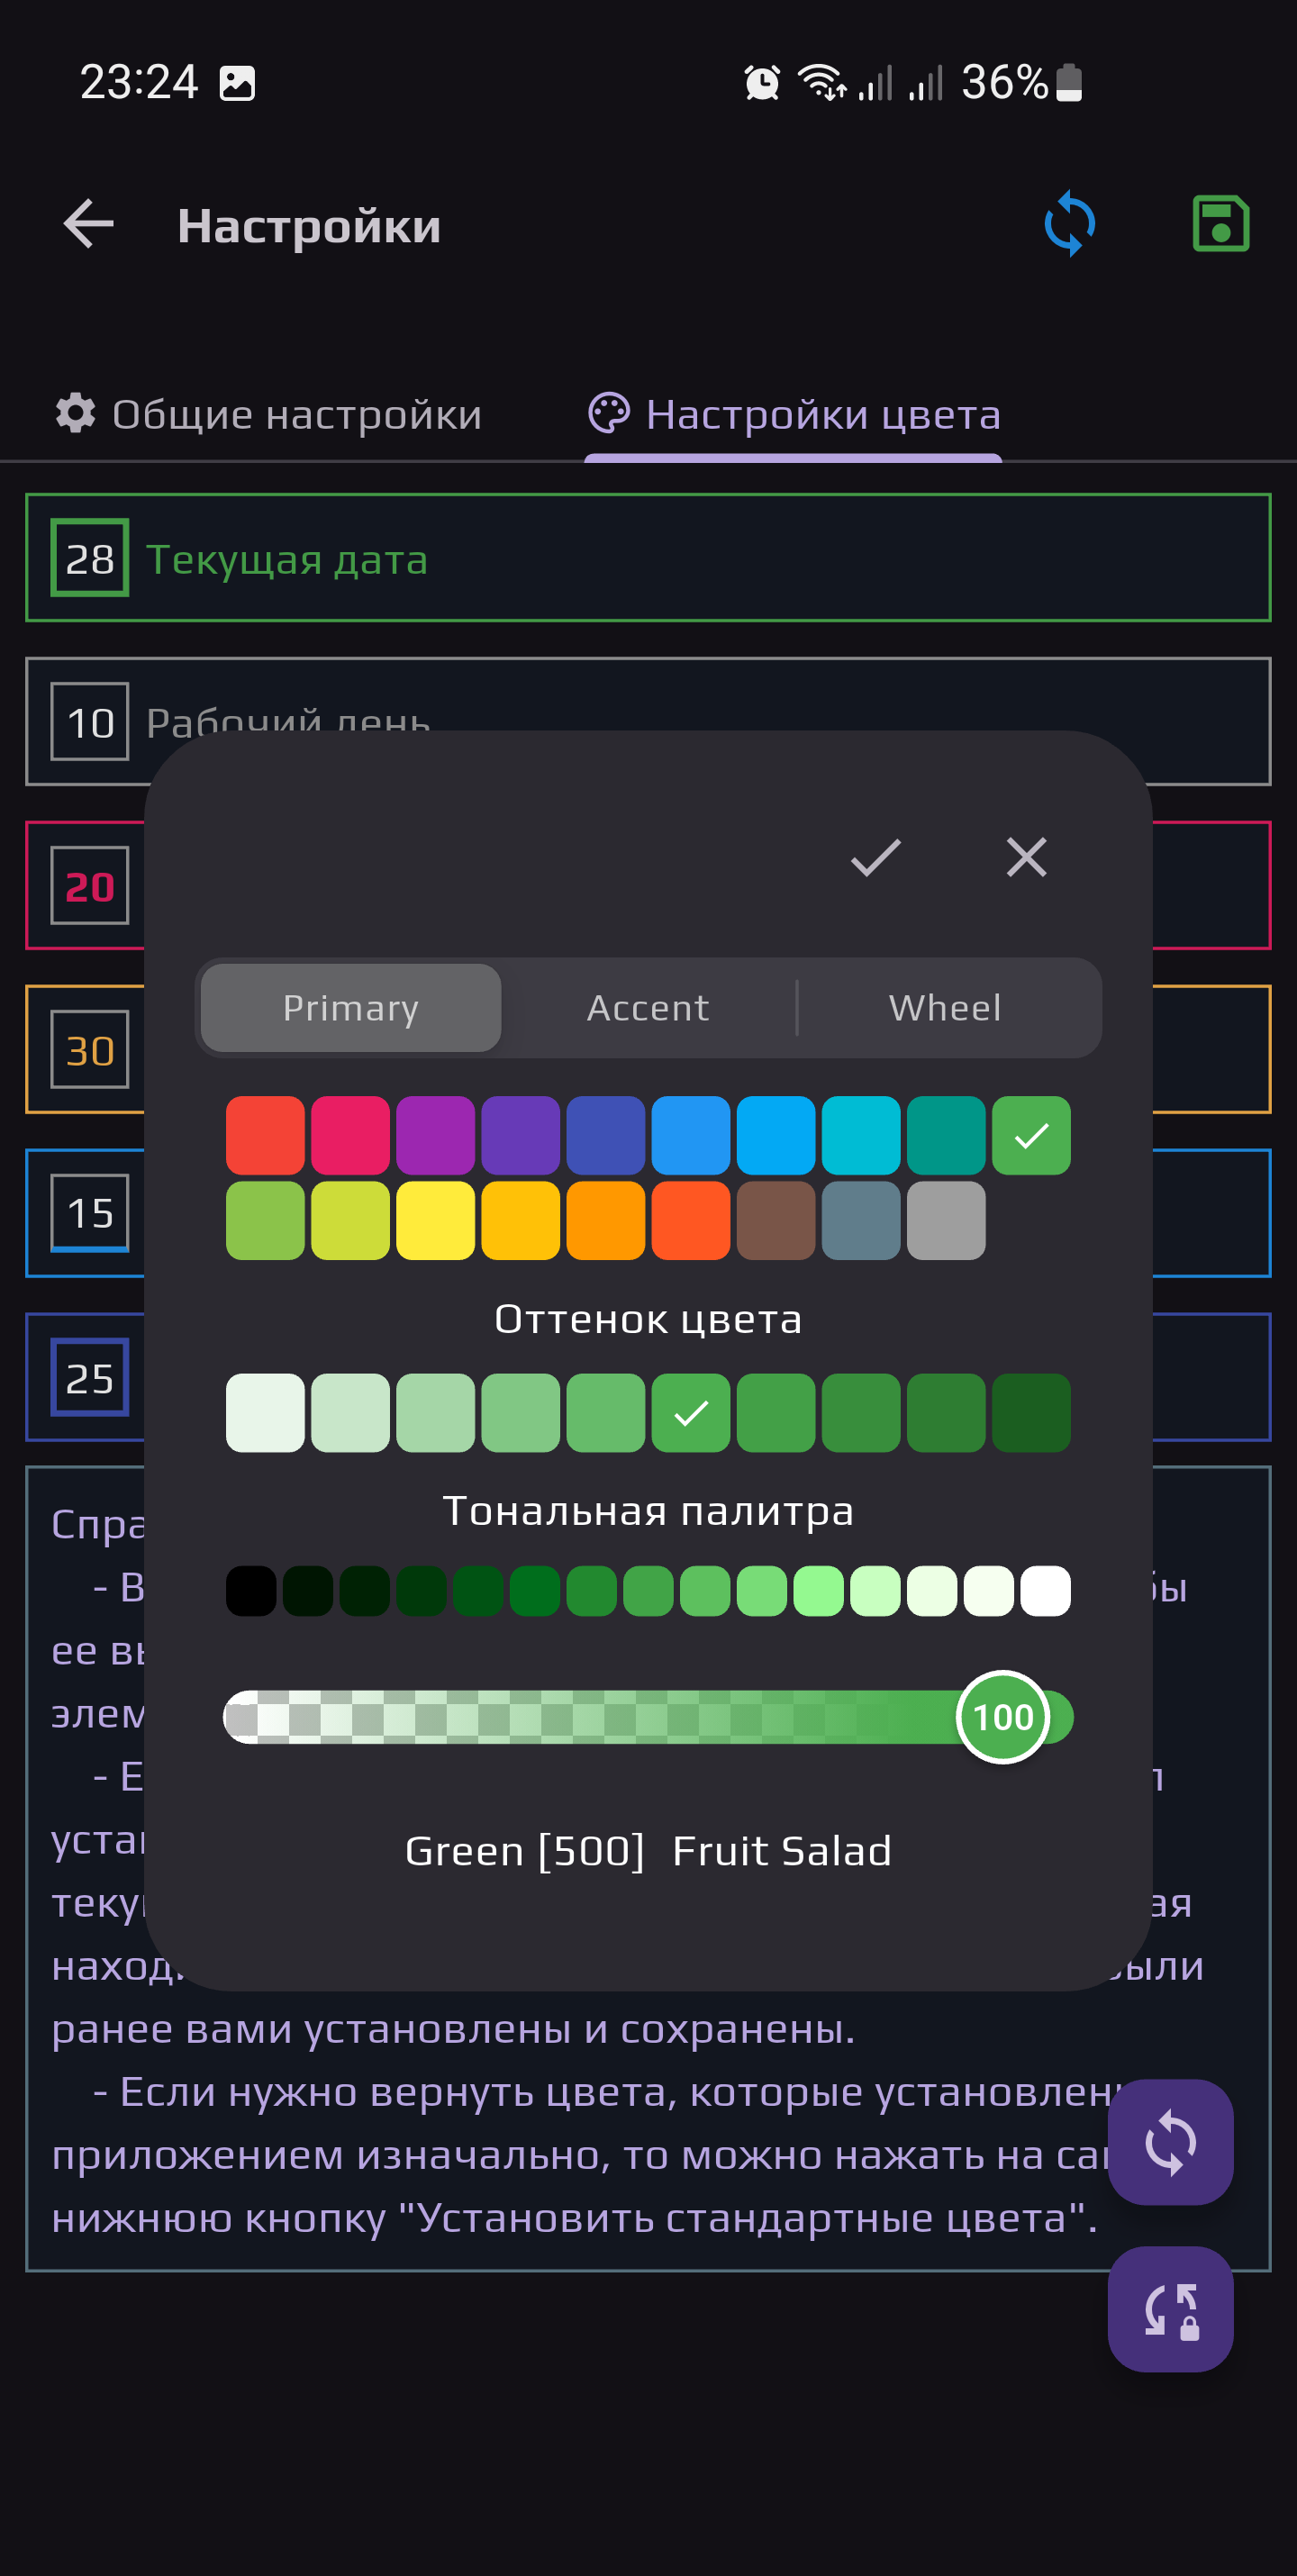Tap the Текущая дата color row
This screenshot has height=2576, width=1297.
(x=648, y=558)
